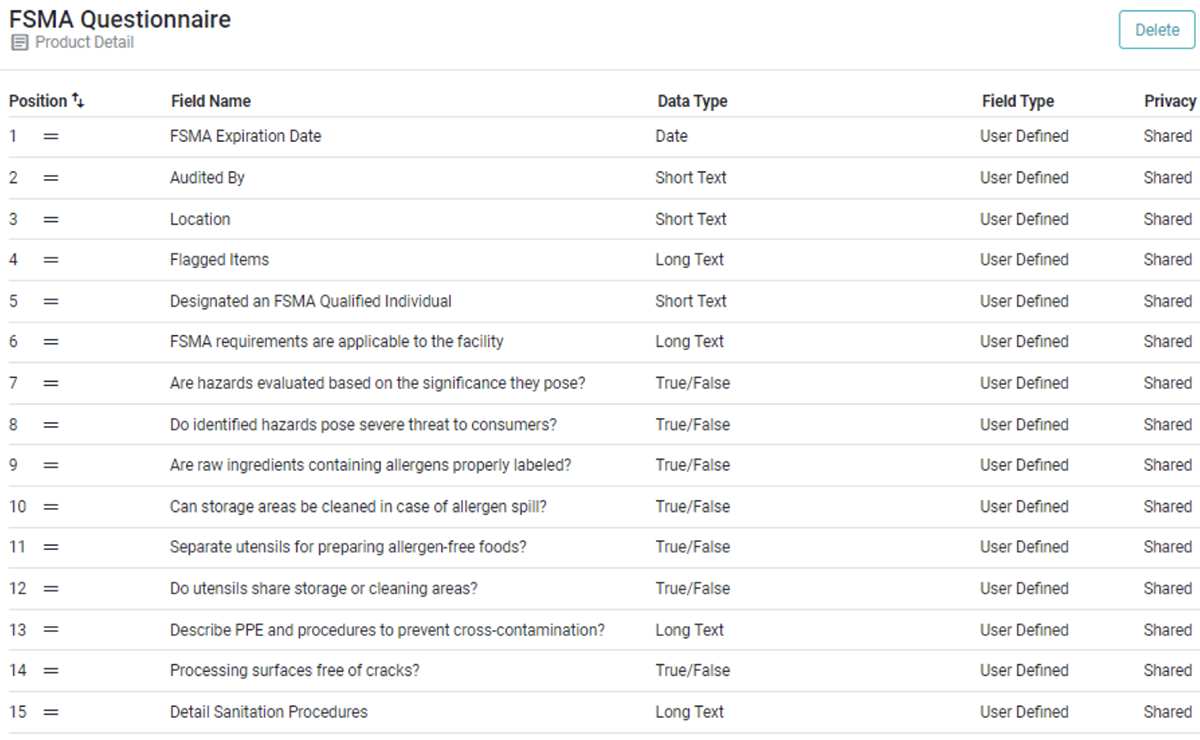Select the Can storage areas be cleaned row

[358, 507]
